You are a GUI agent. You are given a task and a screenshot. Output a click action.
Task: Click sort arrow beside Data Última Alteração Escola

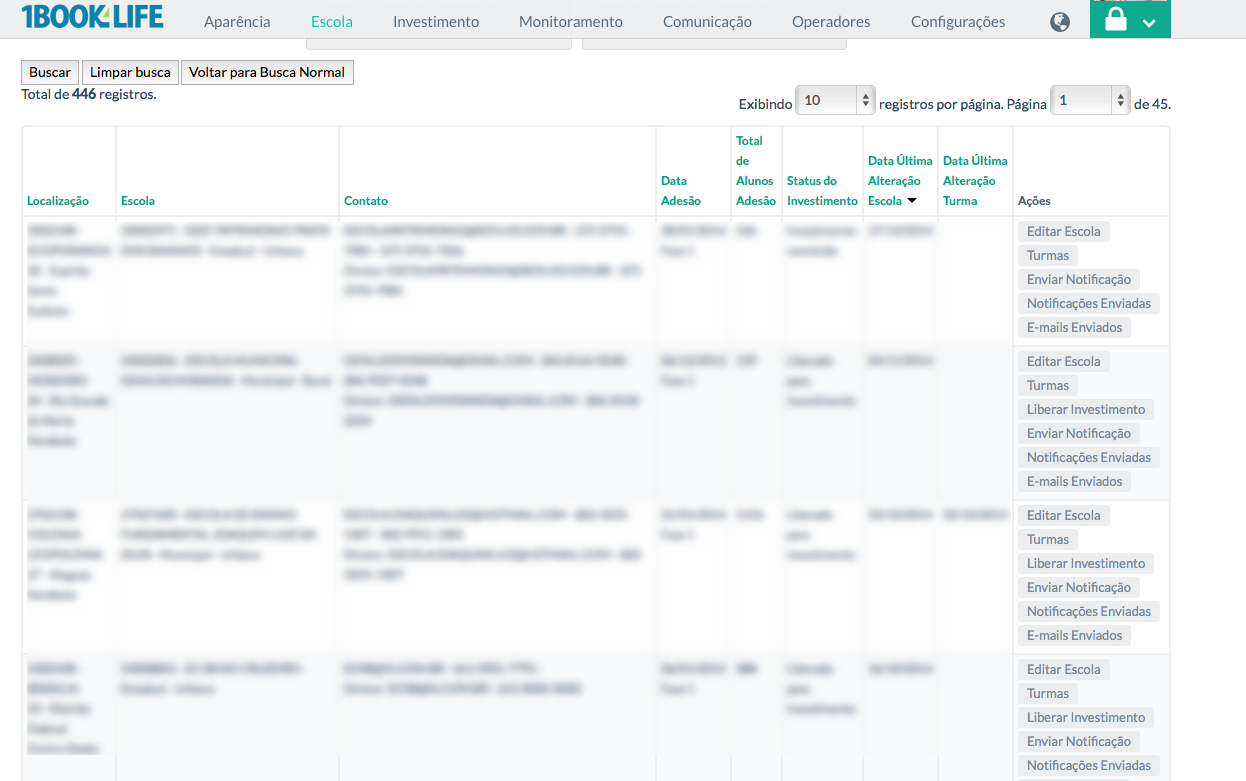[x=912, y=201]
